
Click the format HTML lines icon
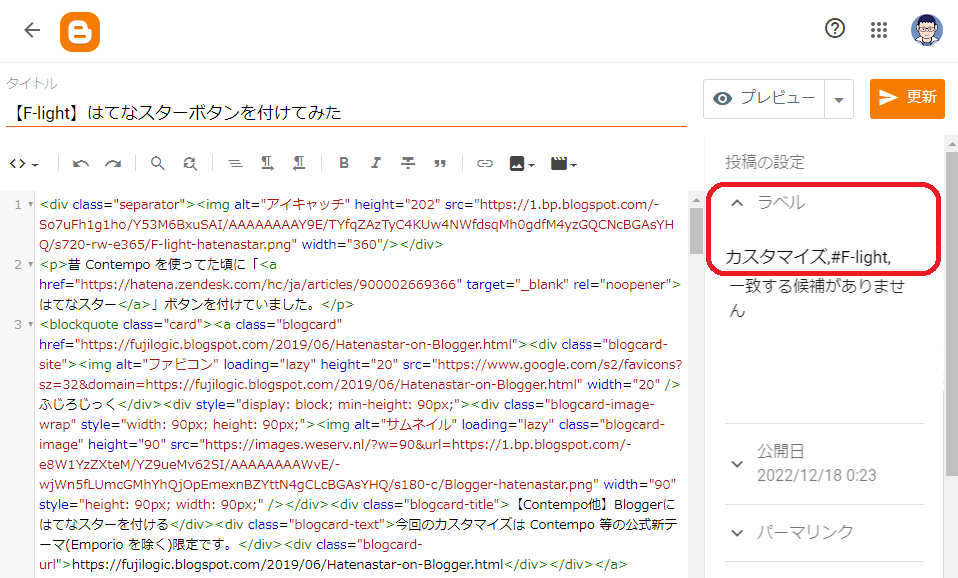pyautogui.click(x=235, y=164)
